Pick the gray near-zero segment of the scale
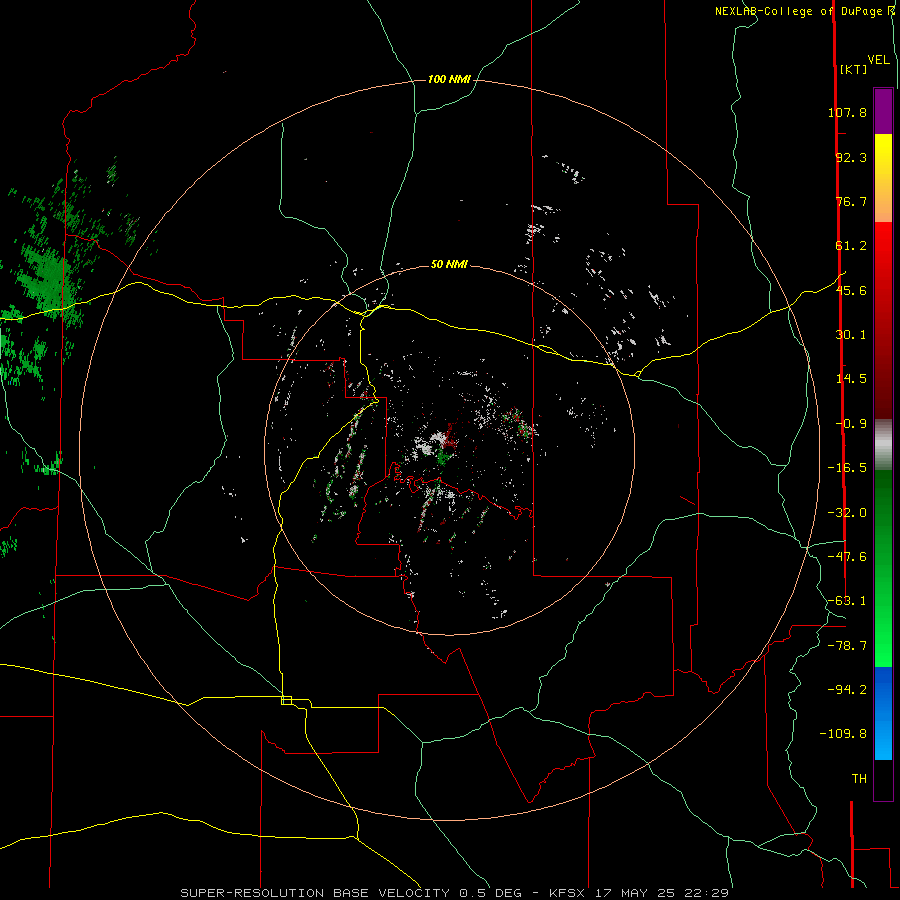The height and width of the screenshot is (900, 900). pyautogui.click(x=883, y=445)
